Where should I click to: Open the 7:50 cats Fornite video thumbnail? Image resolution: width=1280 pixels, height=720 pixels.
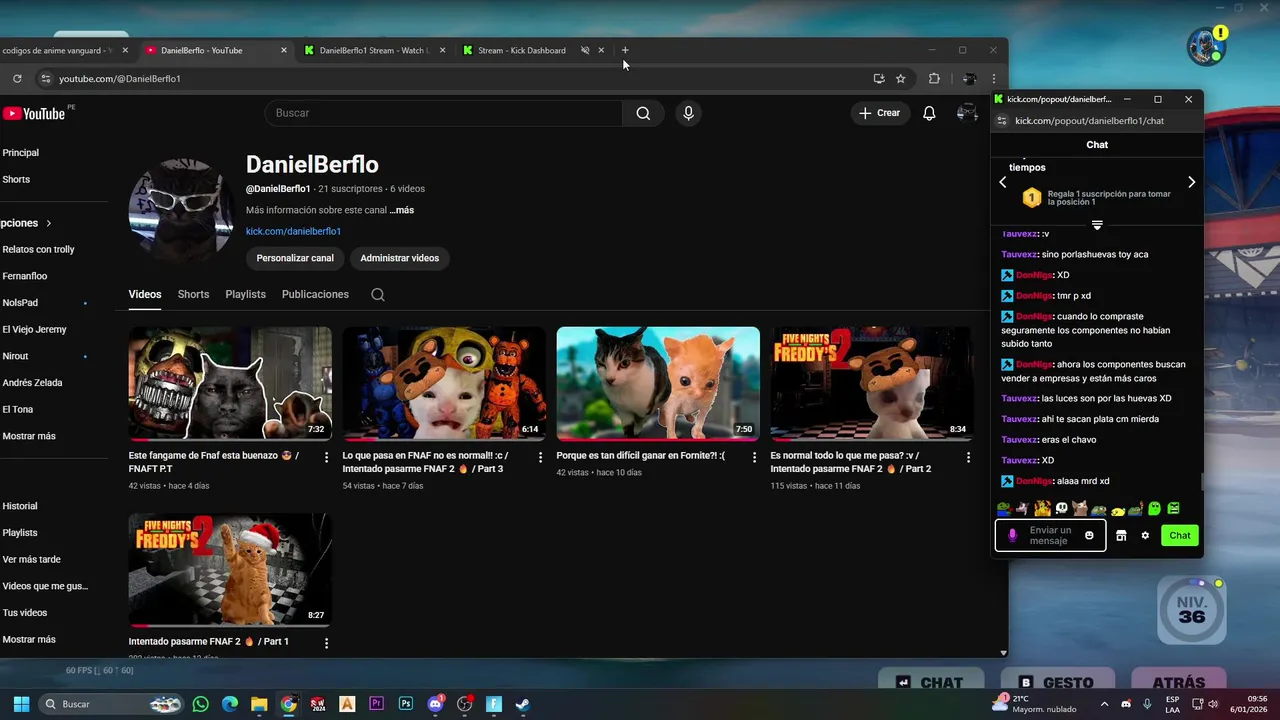[x=658, y=383]
